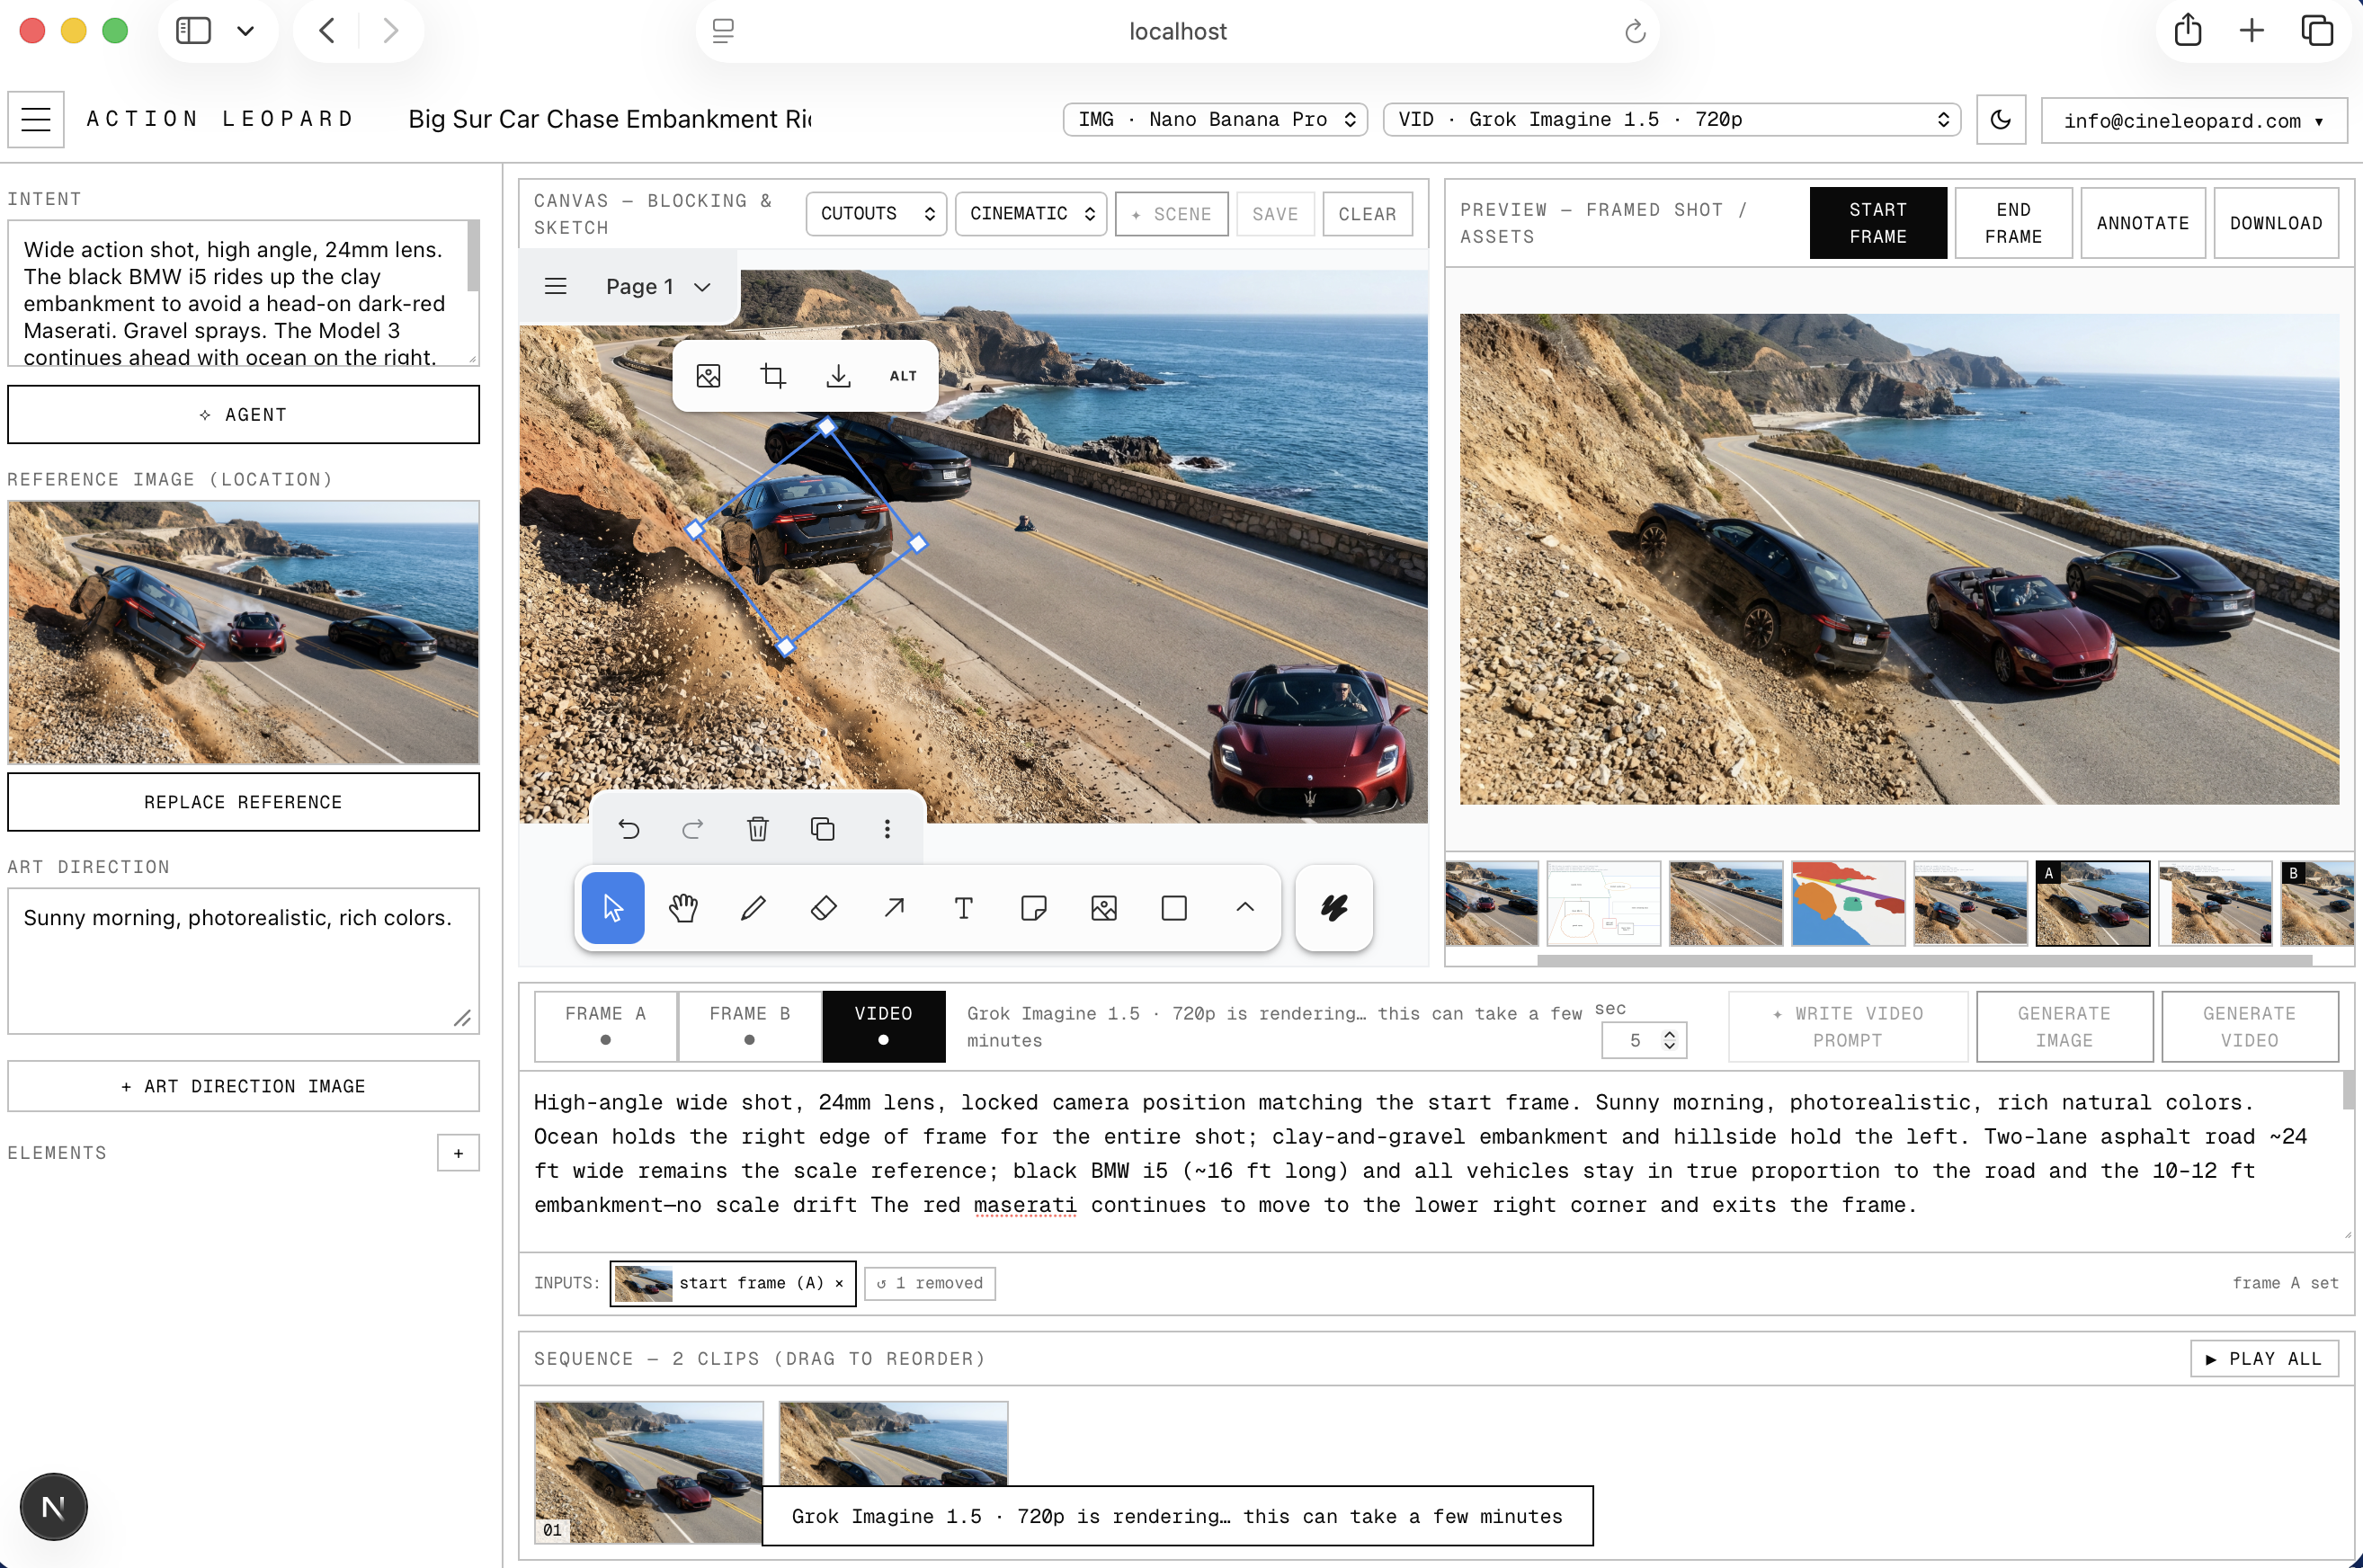This screenshot has height=1568, width=2363.
Task: Activate the text tool
Action: pyautogui.click(x=964, y=908)
